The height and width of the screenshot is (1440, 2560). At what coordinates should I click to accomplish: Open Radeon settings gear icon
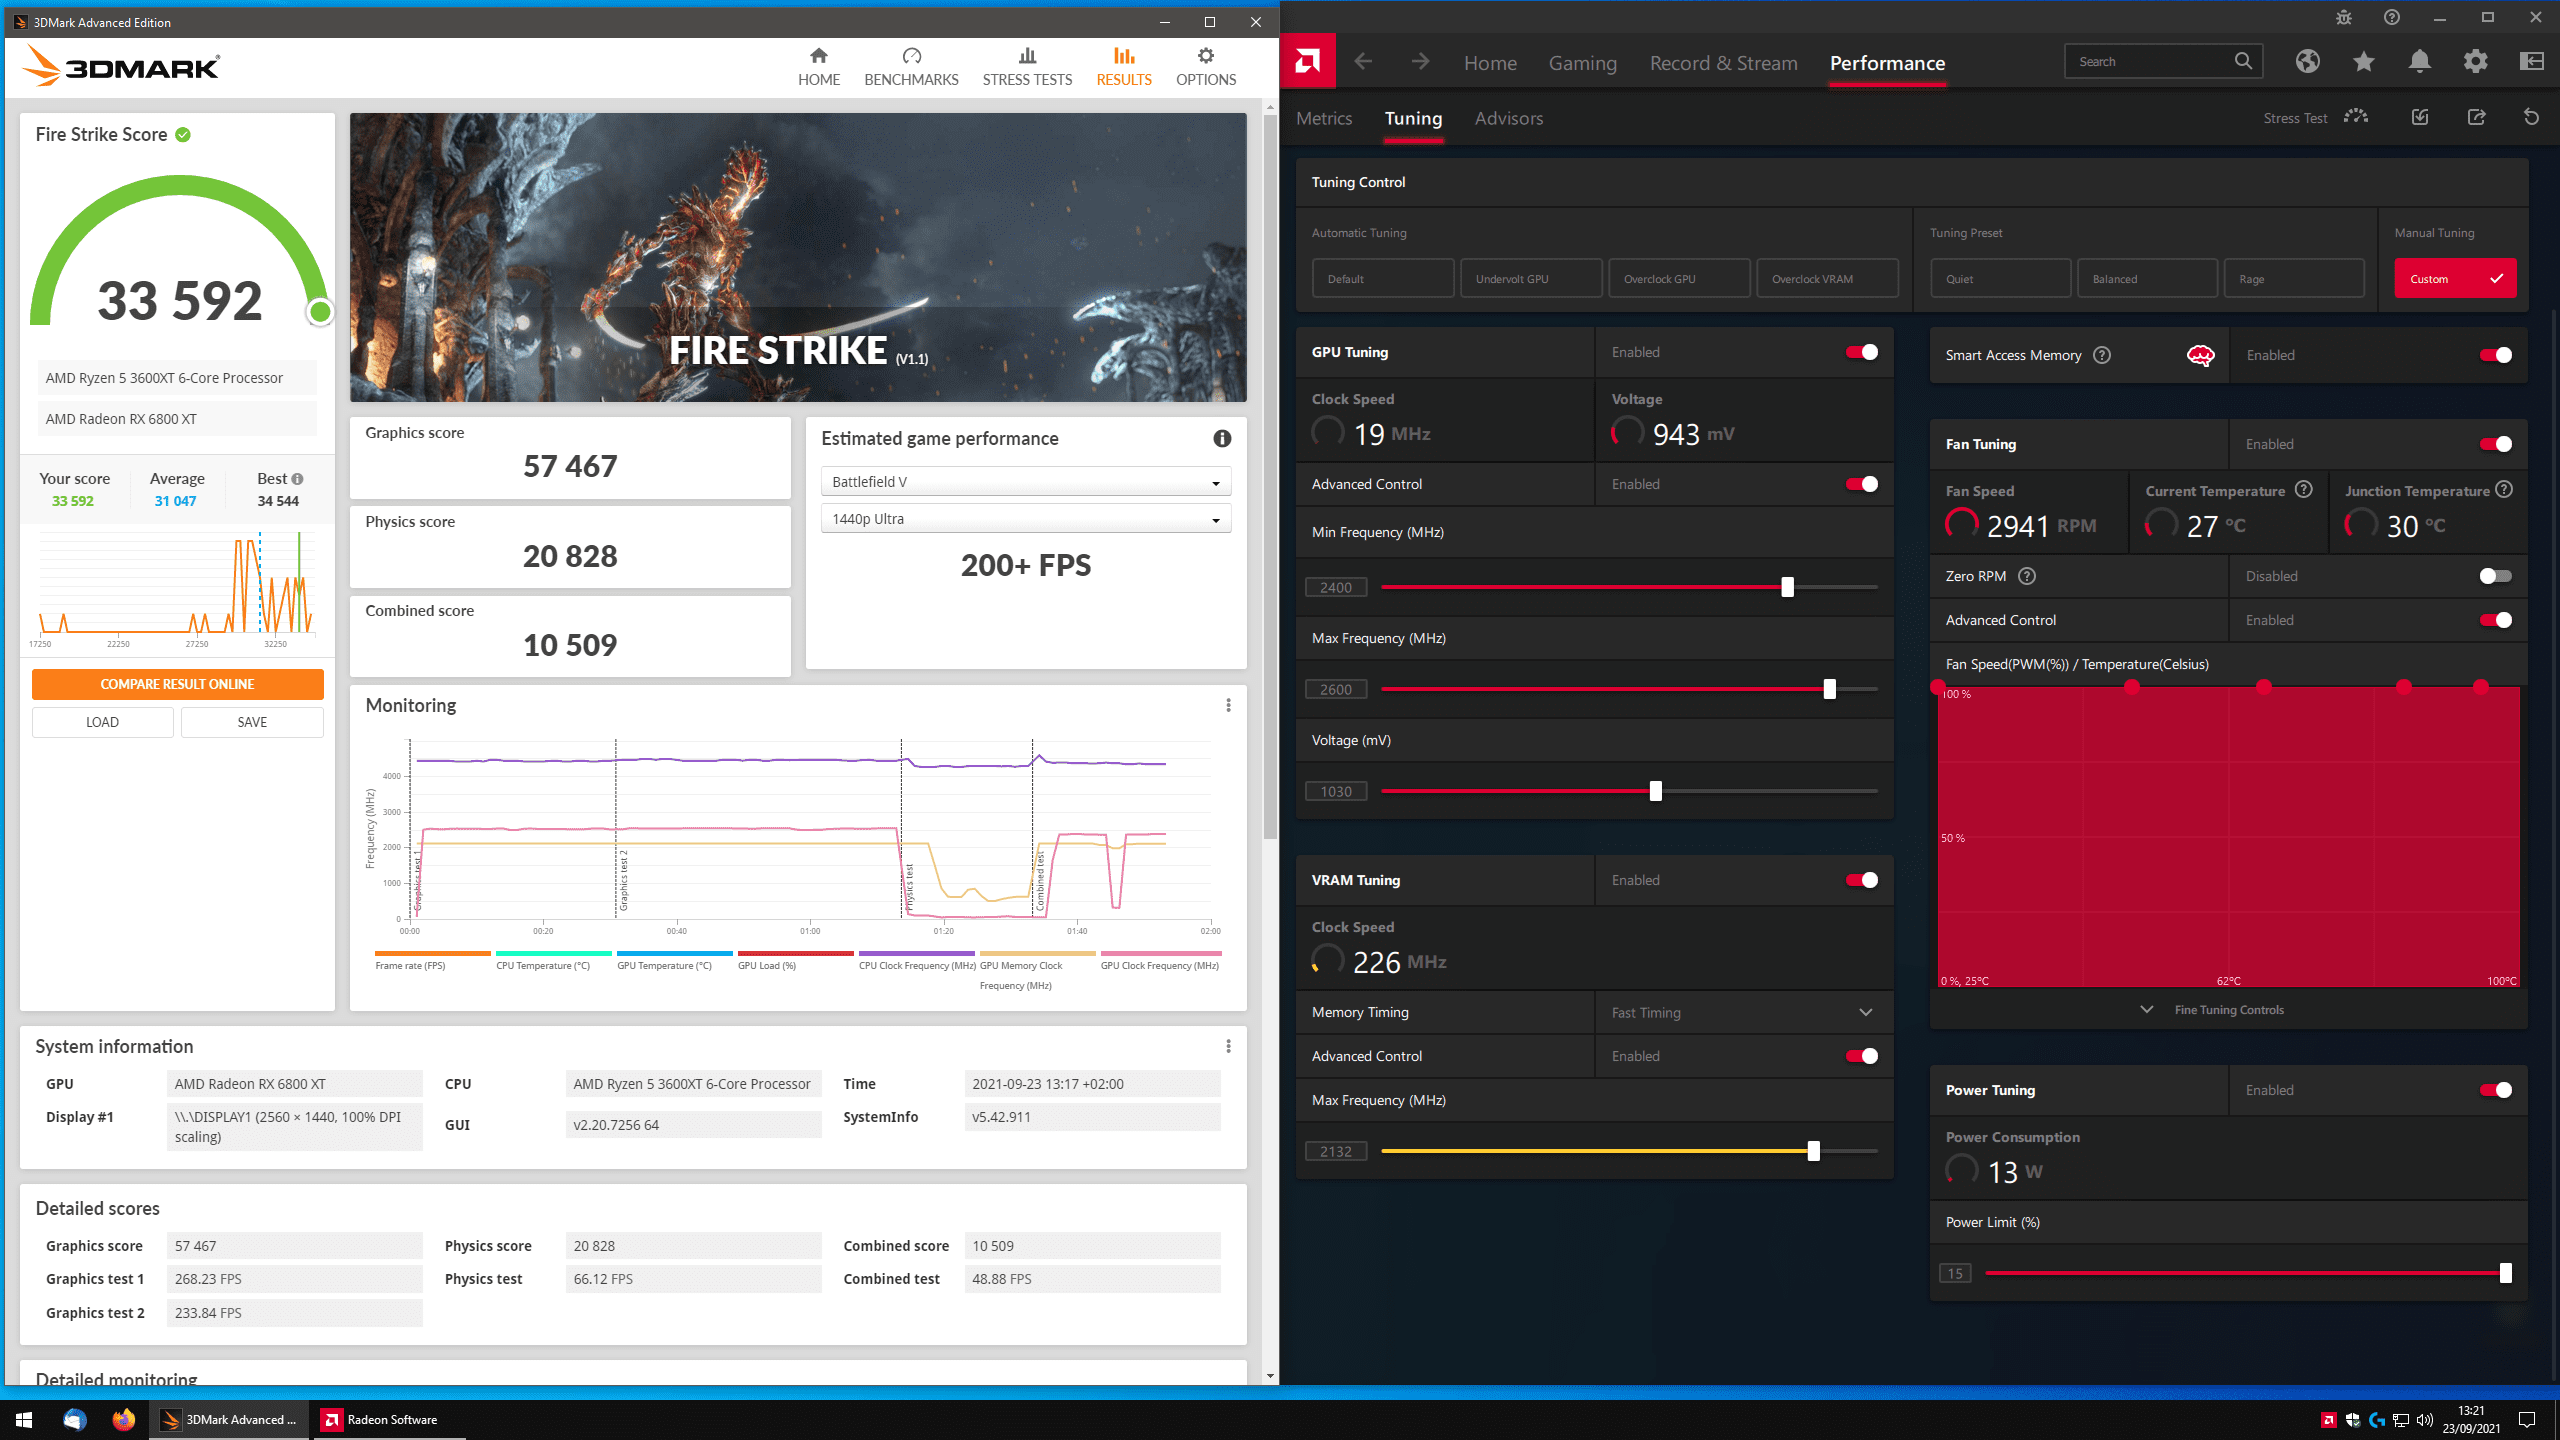click(x=2476, y=62)
